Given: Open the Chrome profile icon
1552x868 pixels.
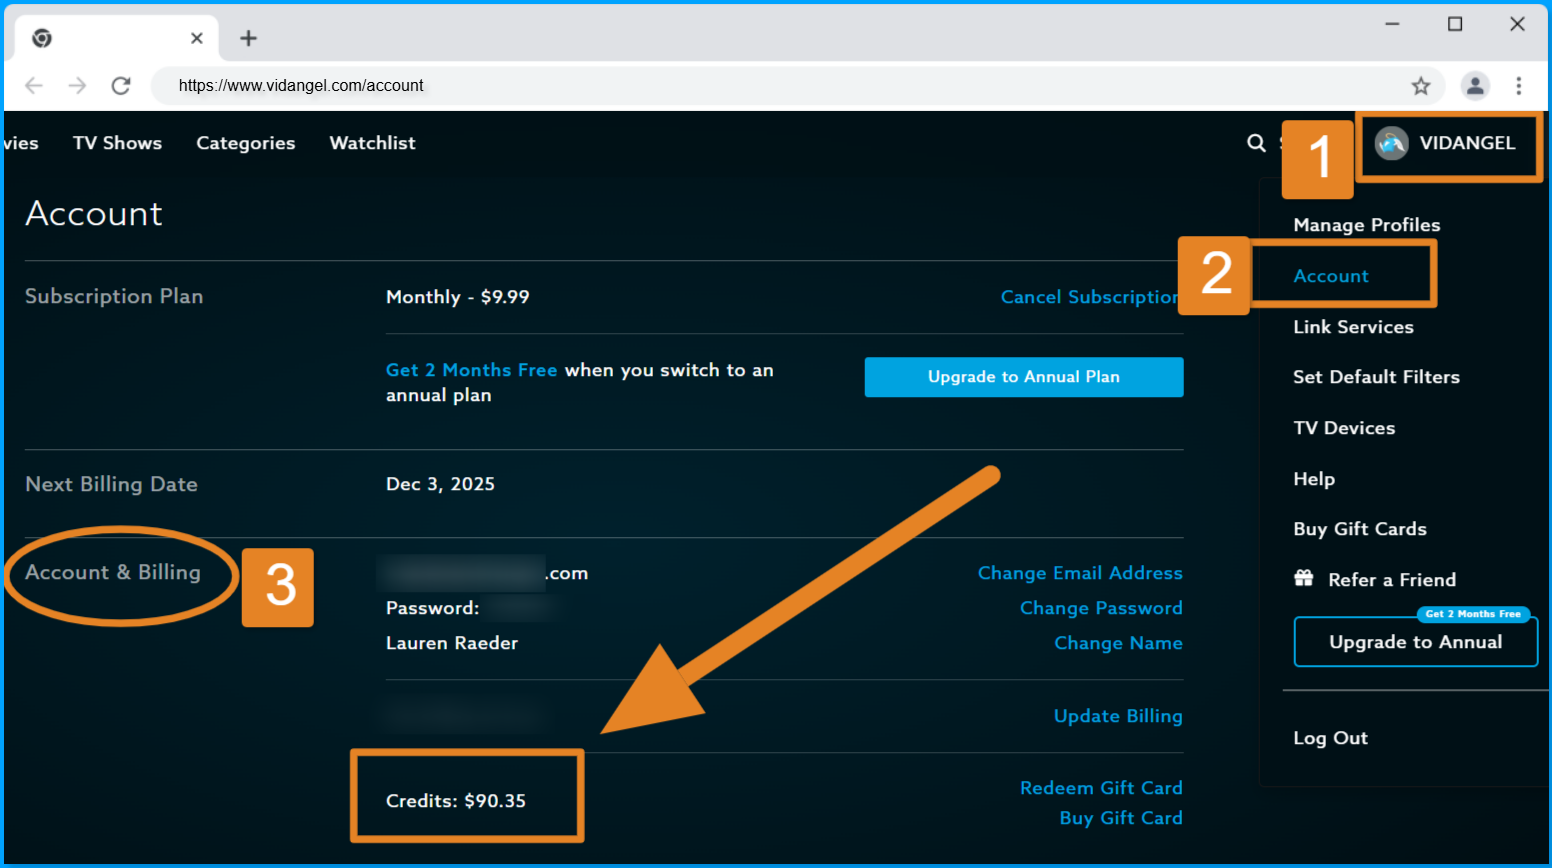Looking at the screenshot, I should tap(1475, 86).
